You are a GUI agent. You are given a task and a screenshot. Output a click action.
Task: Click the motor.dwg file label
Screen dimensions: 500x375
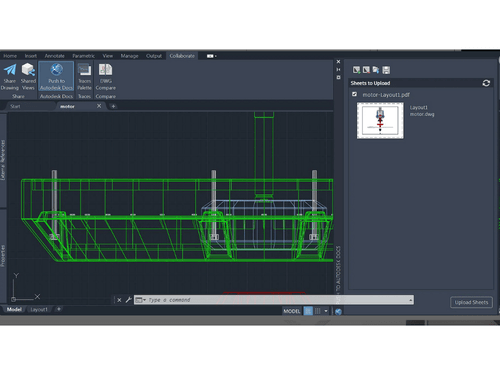point(422,114)
